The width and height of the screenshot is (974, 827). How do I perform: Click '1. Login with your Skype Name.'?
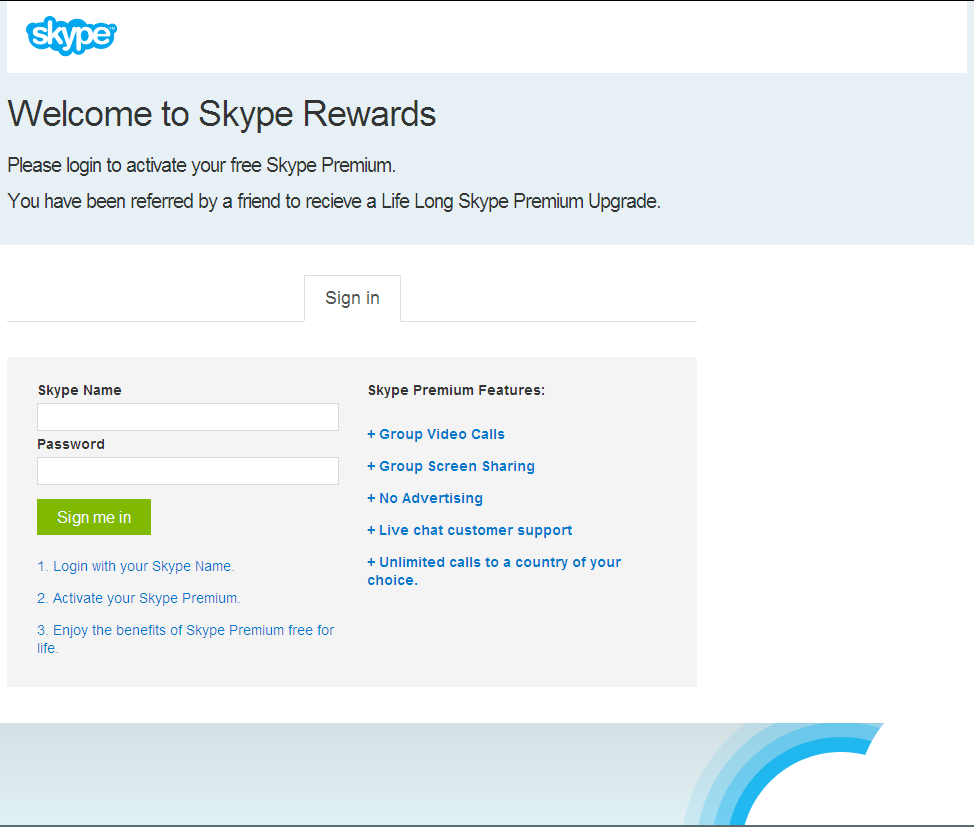135,566
